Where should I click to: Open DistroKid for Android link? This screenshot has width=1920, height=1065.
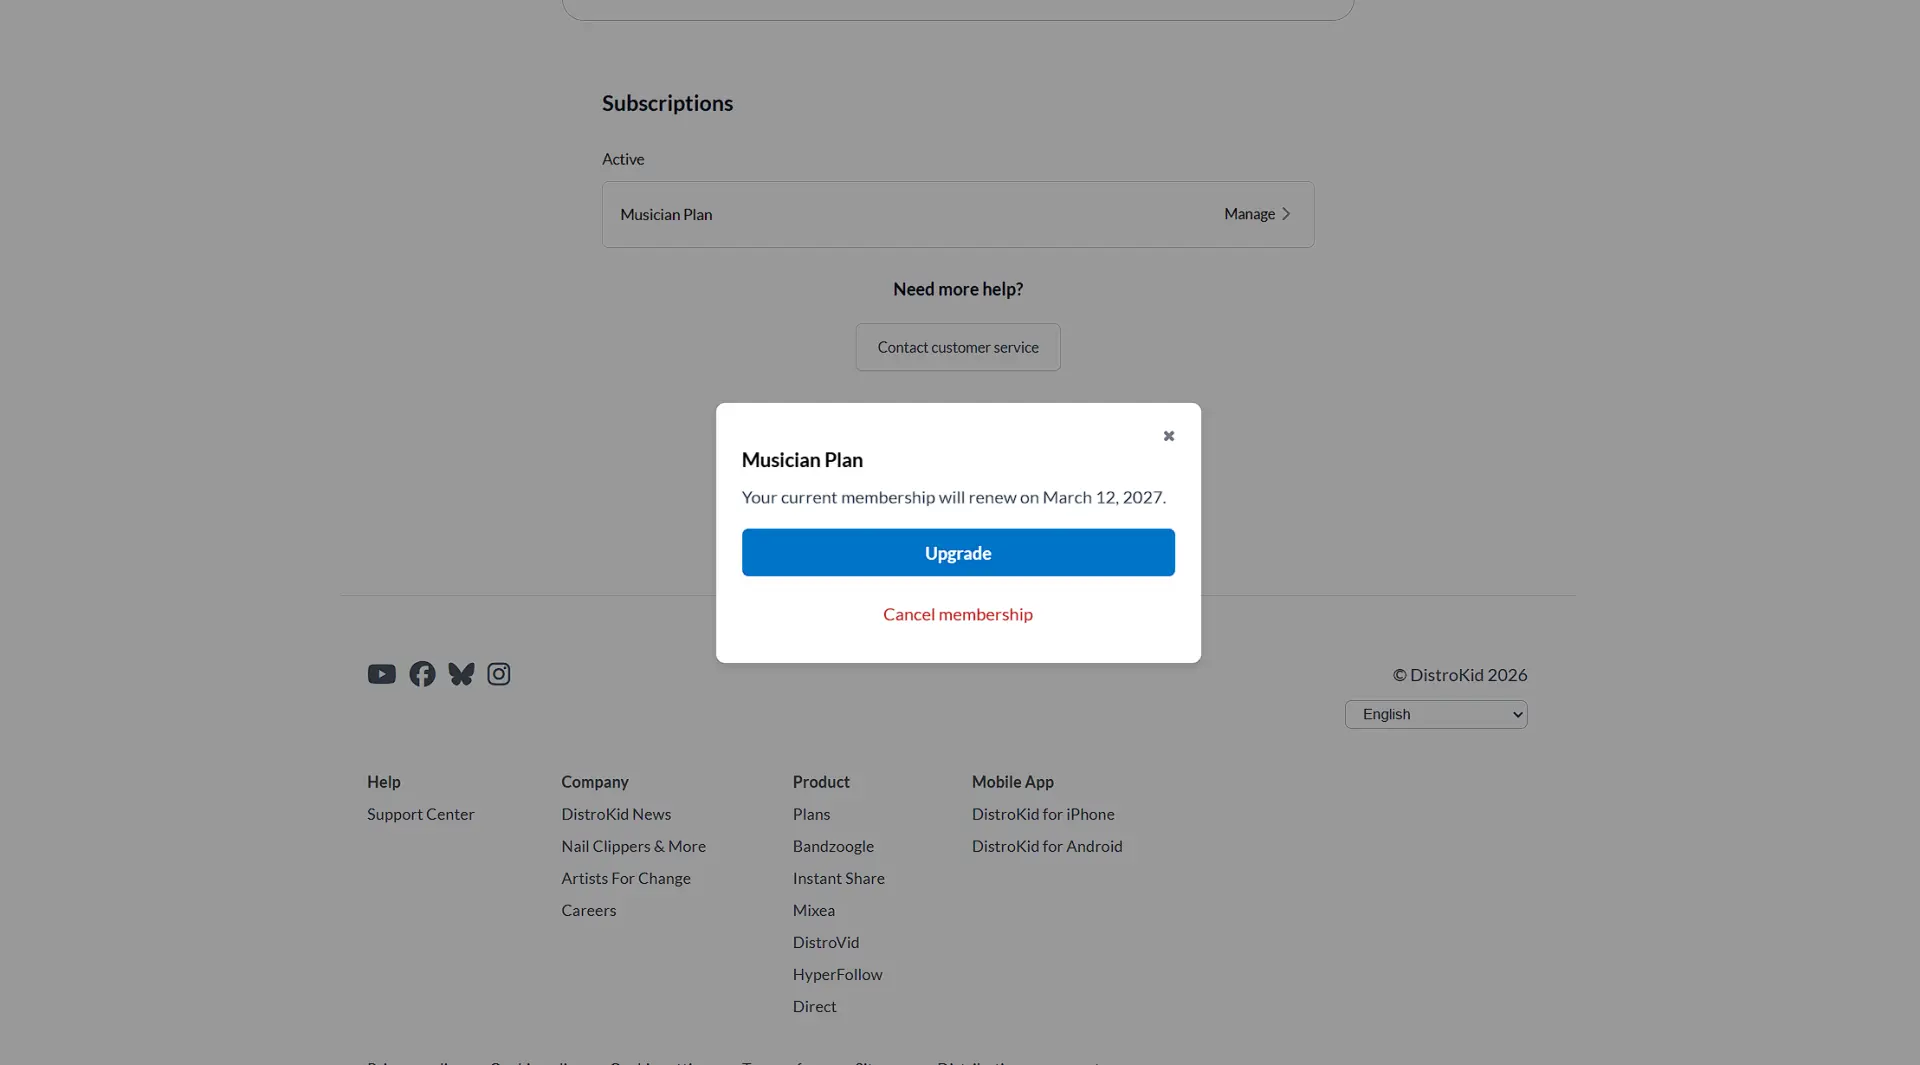(x=1047, y=846)
